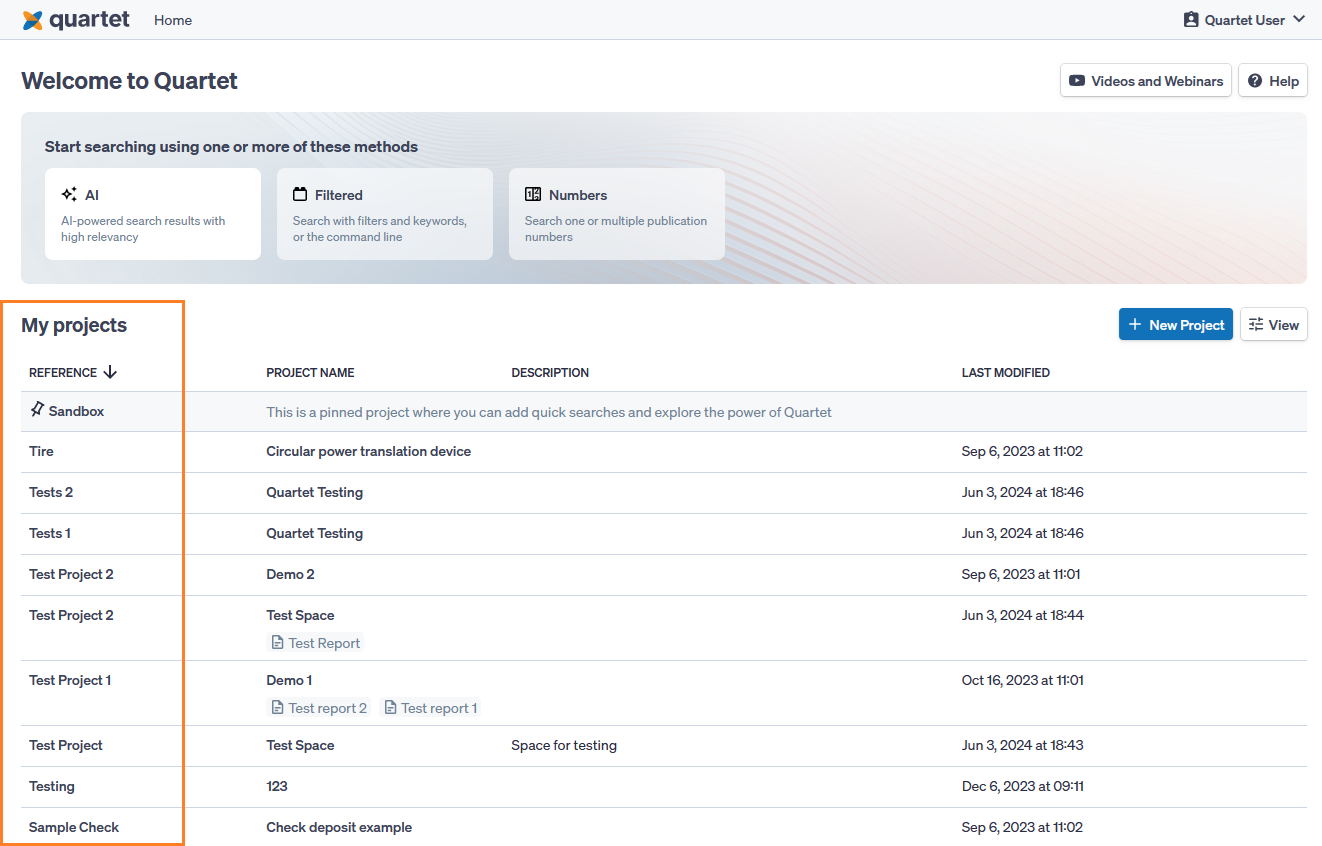Choose the Numbers search card

pos(617,214)
